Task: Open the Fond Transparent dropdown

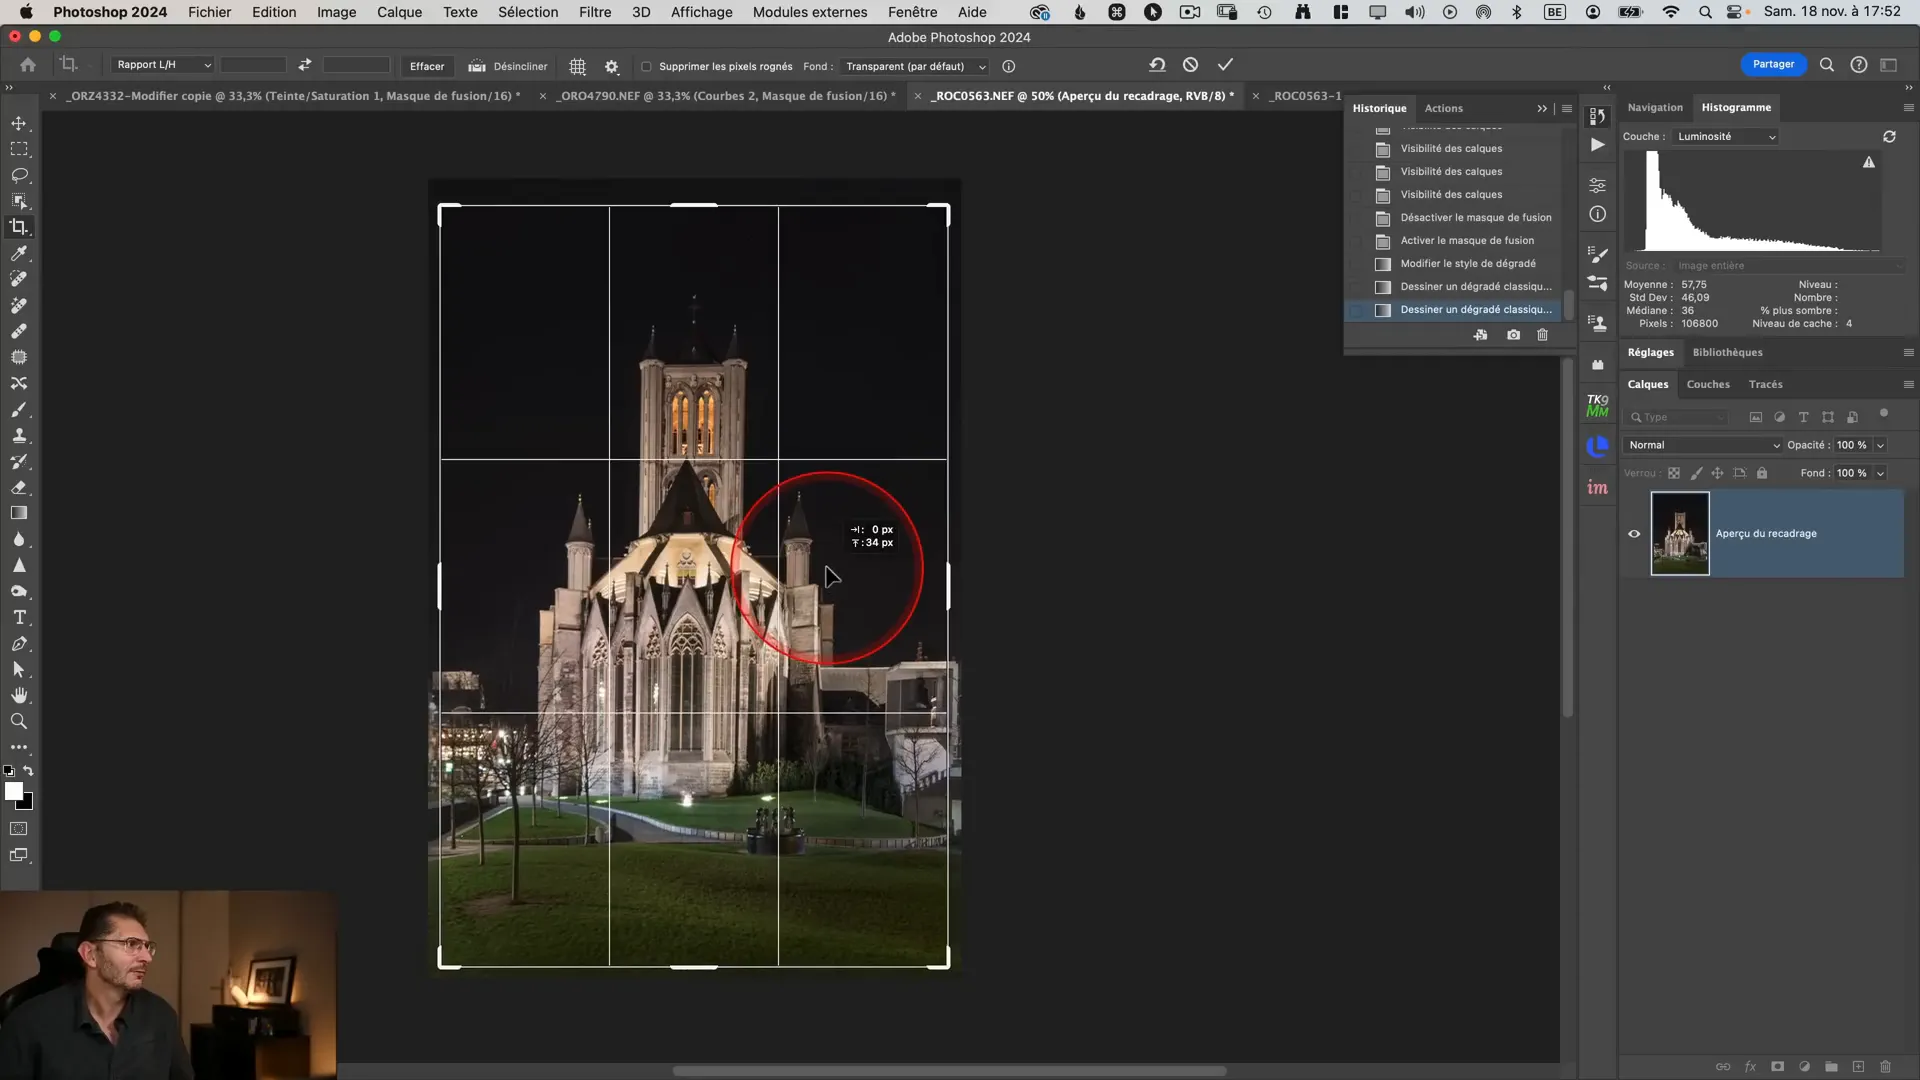Action: click(915, 67)
